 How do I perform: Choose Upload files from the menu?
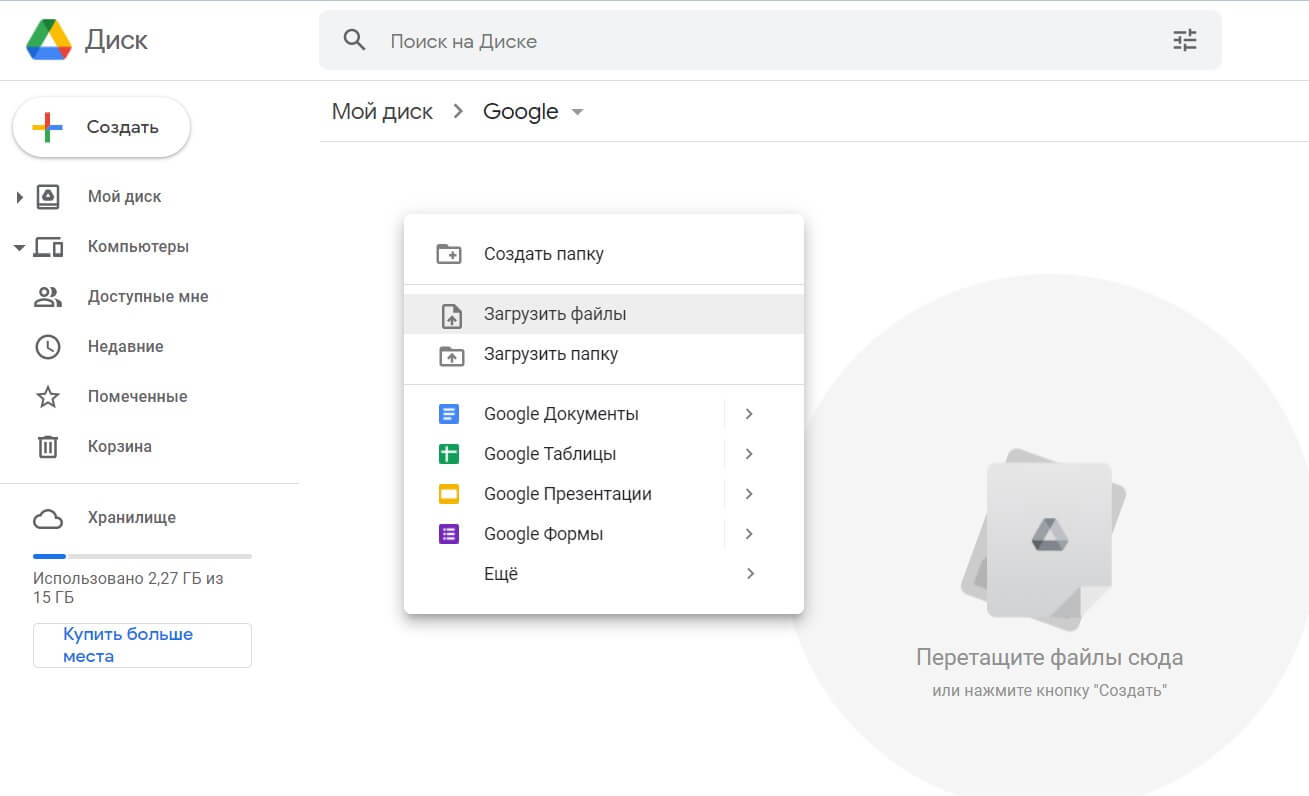[555, 314]
